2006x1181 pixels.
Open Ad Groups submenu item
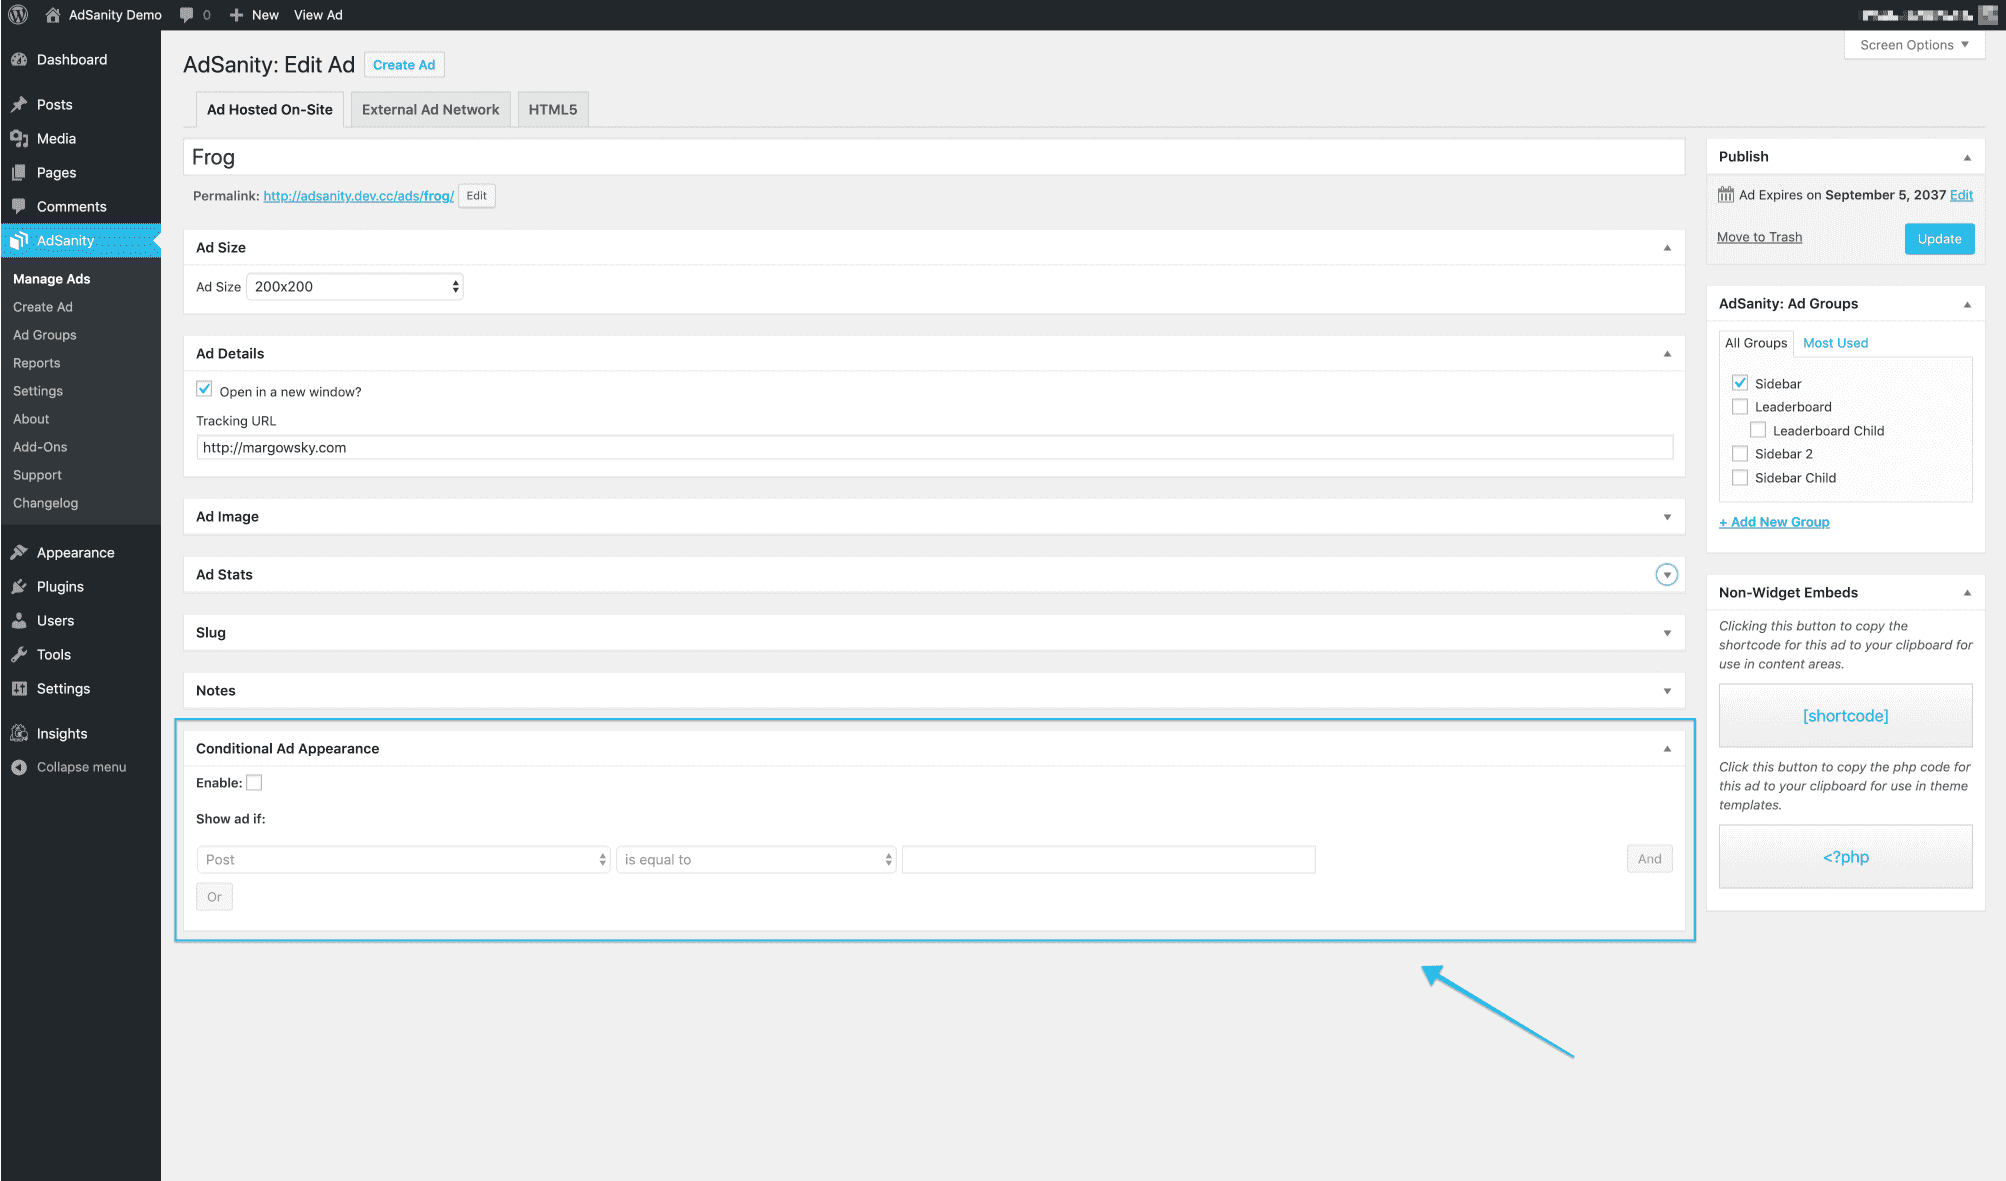point(45,335)
